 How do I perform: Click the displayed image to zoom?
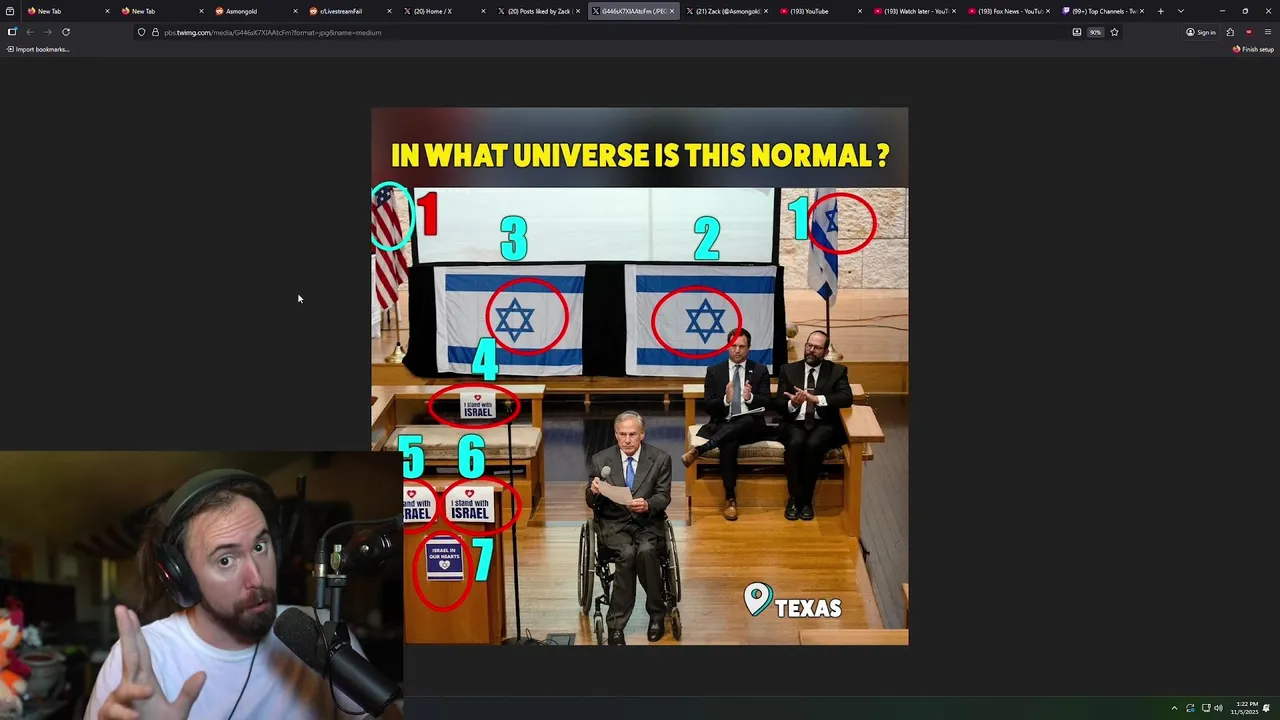(x=640, y=376)
